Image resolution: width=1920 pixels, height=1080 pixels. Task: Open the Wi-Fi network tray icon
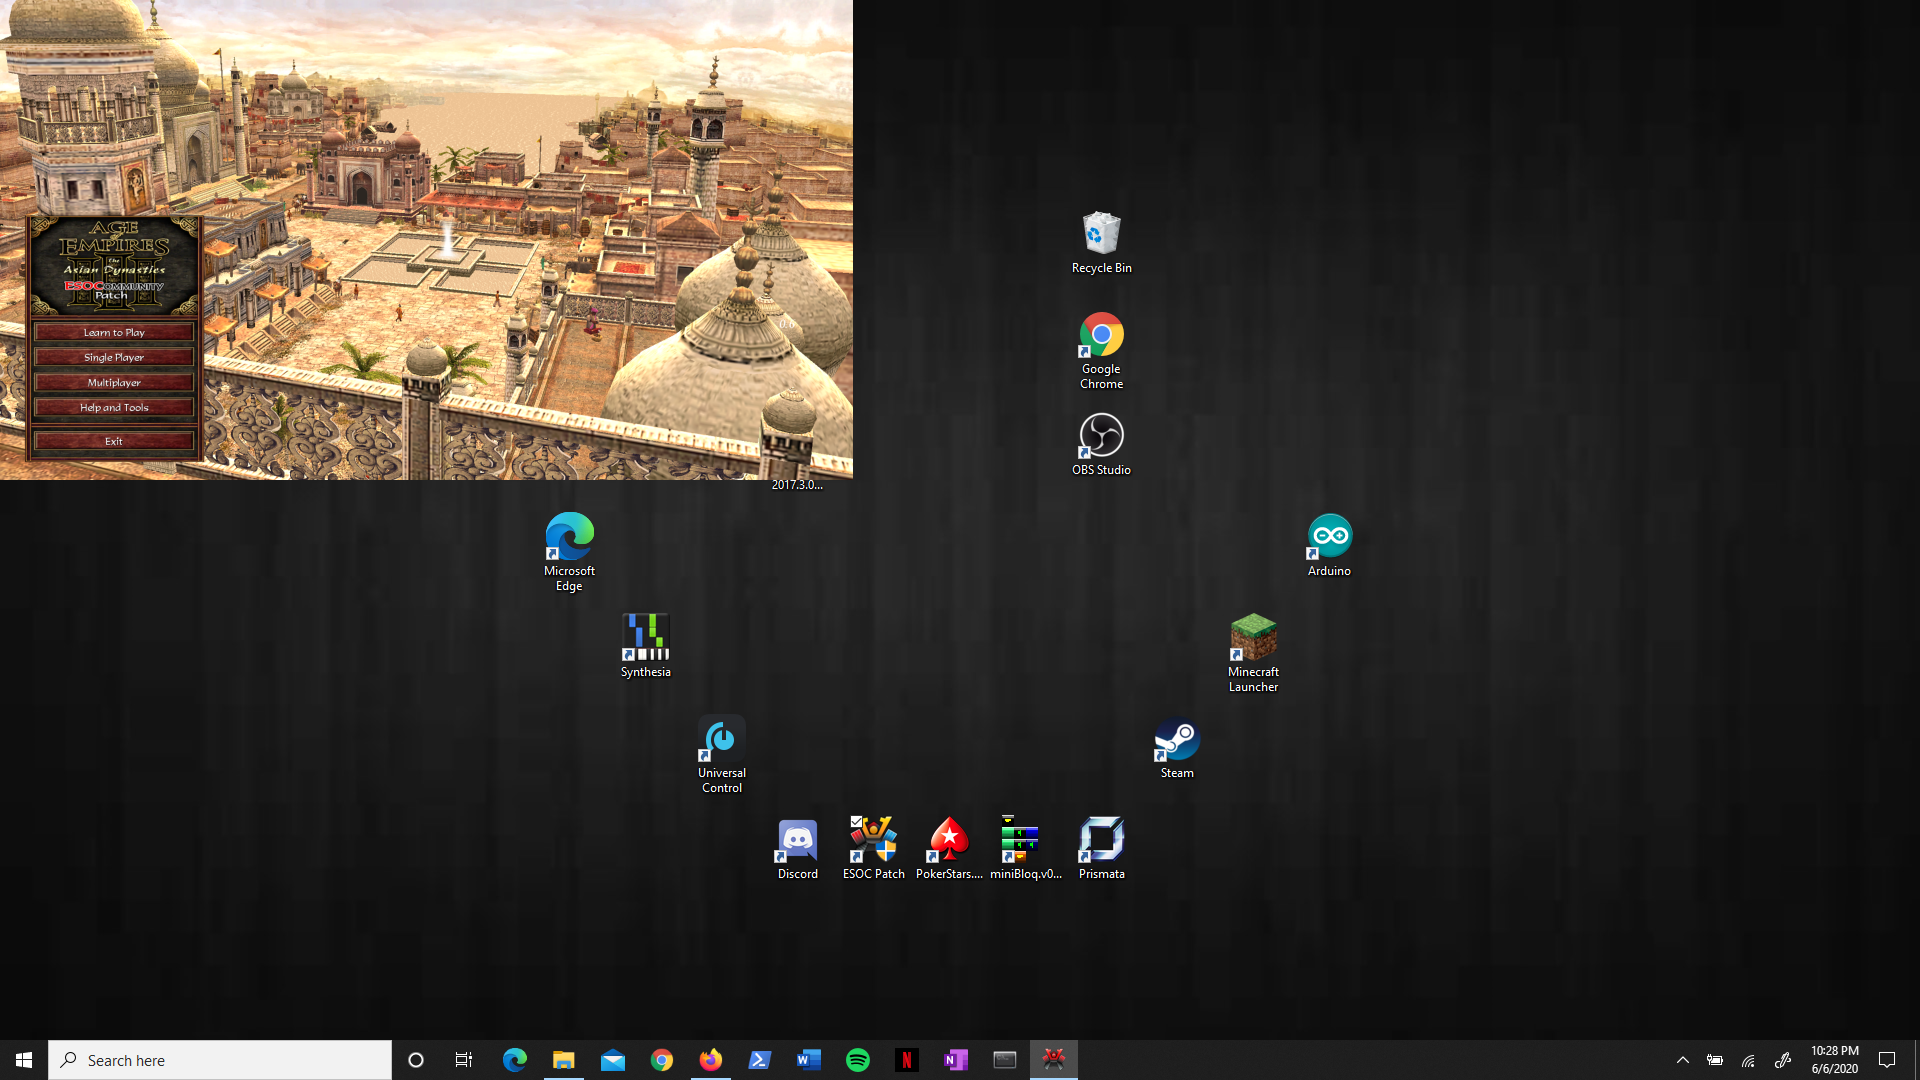[x=1749, y=1060]
